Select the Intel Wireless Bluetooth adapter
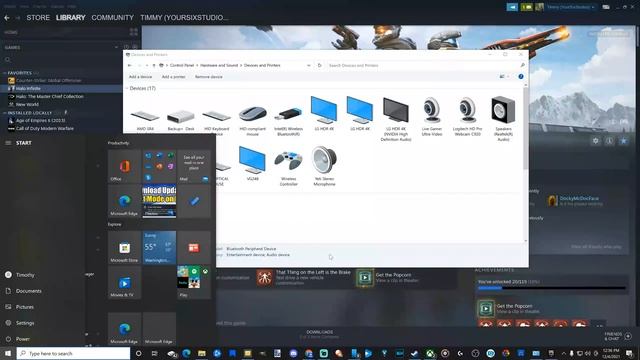This screenshot has width=640, height=360. coord(289,114)
